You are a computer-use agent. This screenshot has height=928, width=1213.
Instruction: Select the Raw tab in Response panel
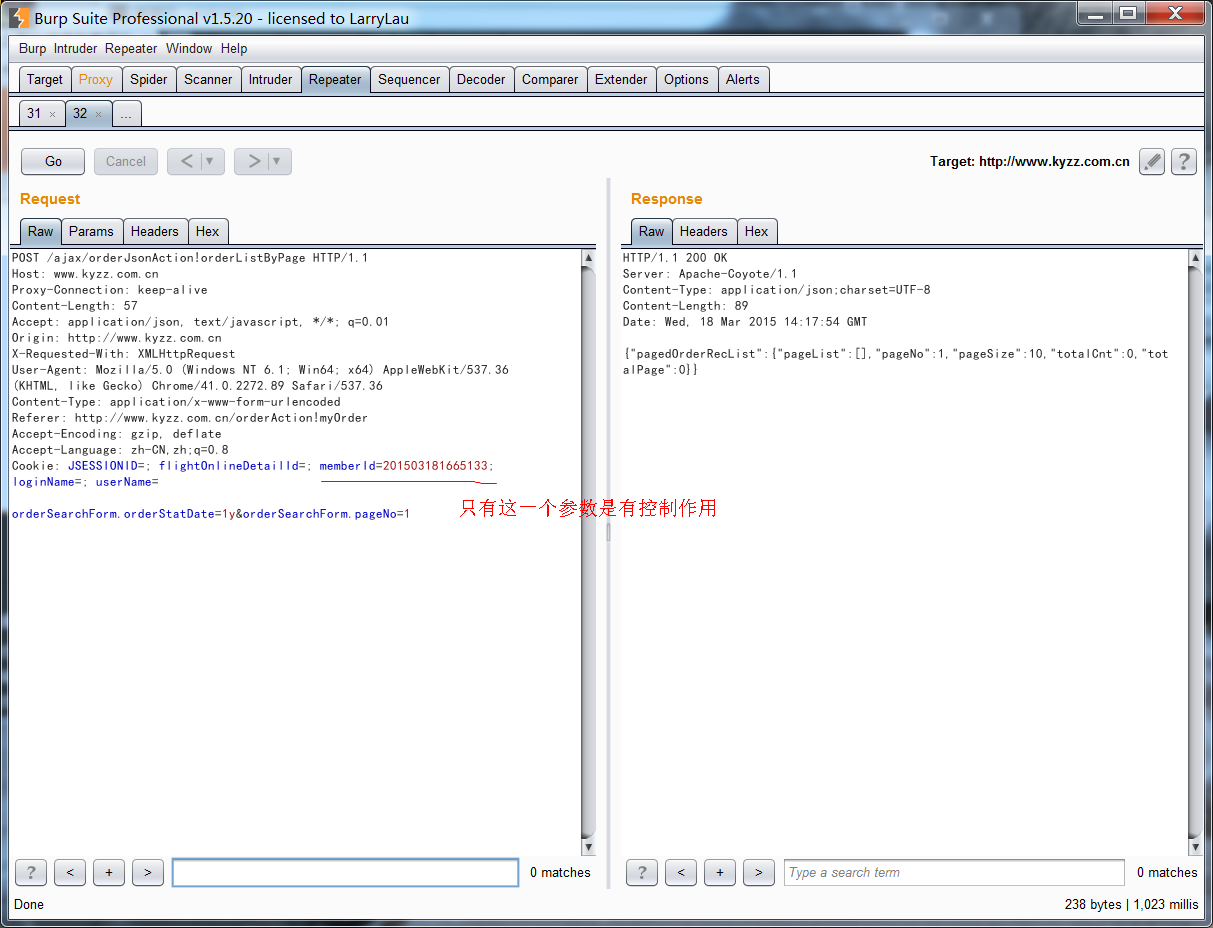[x=651, y=231]
